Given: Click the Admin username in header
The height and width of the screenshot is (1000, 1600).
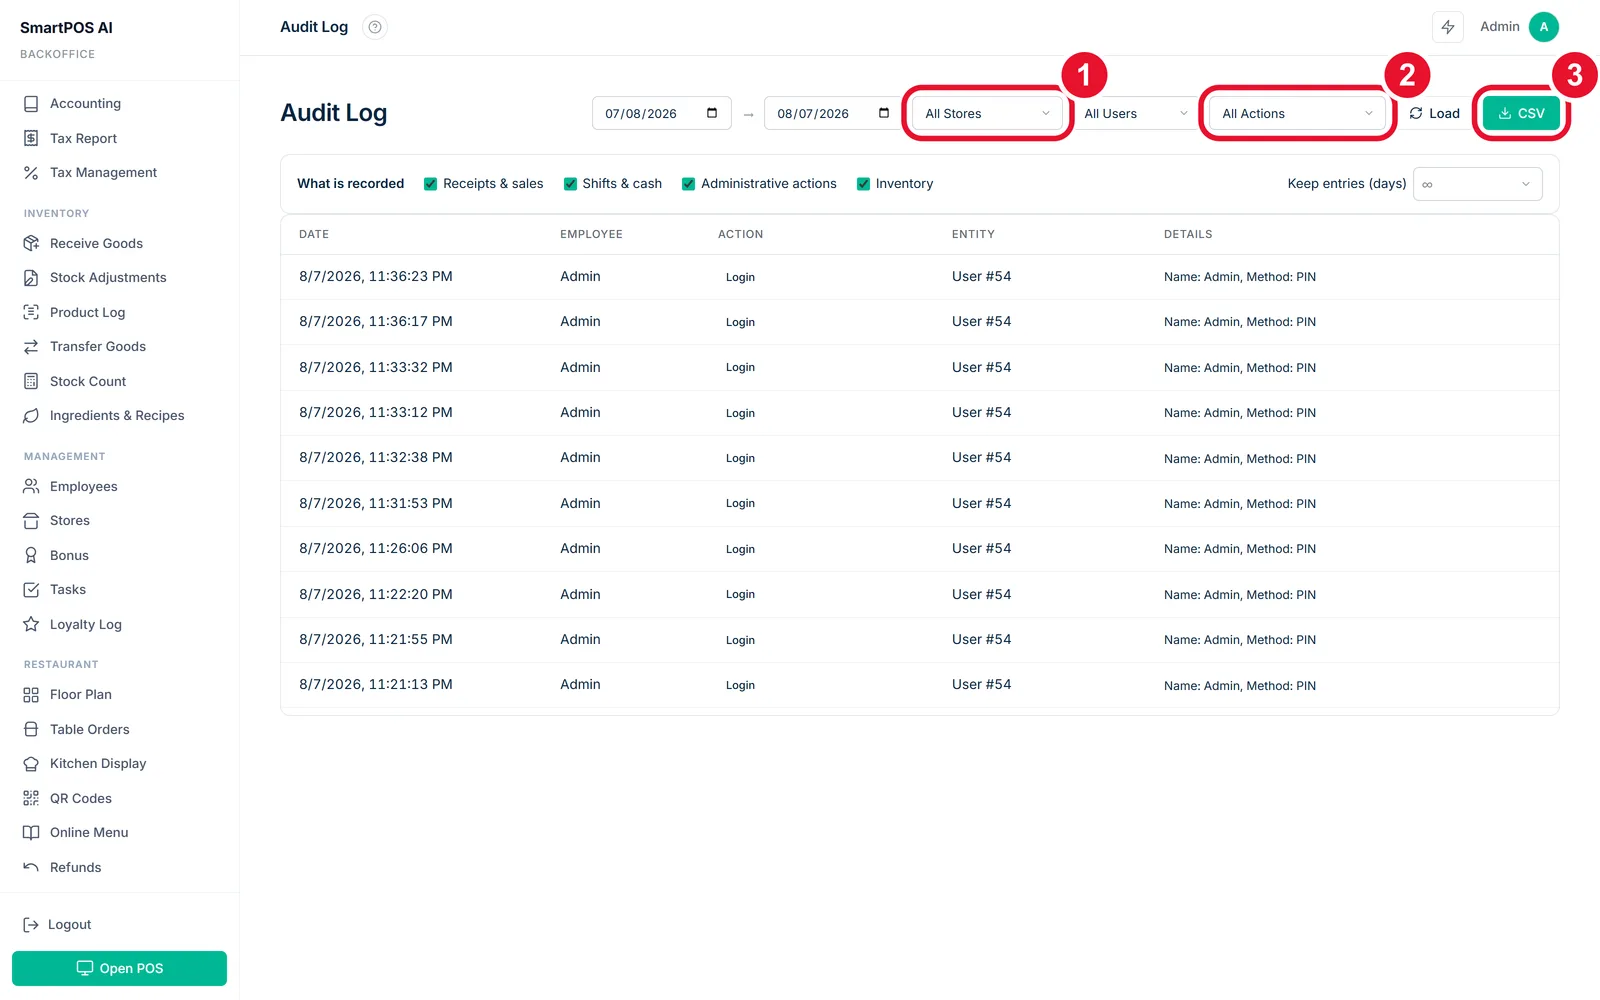Looking at the screenshot, I should pyautogui.click(x=1500, y=27).
